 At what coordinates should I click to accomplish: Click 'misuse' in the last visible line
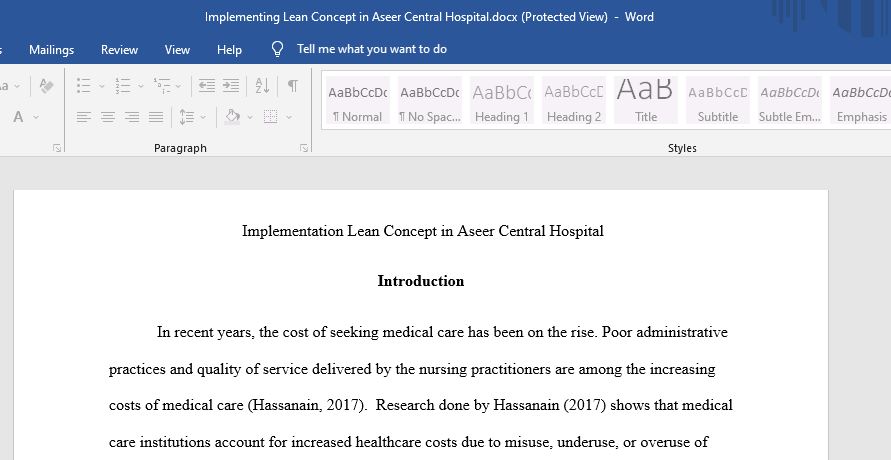point(530,442)
